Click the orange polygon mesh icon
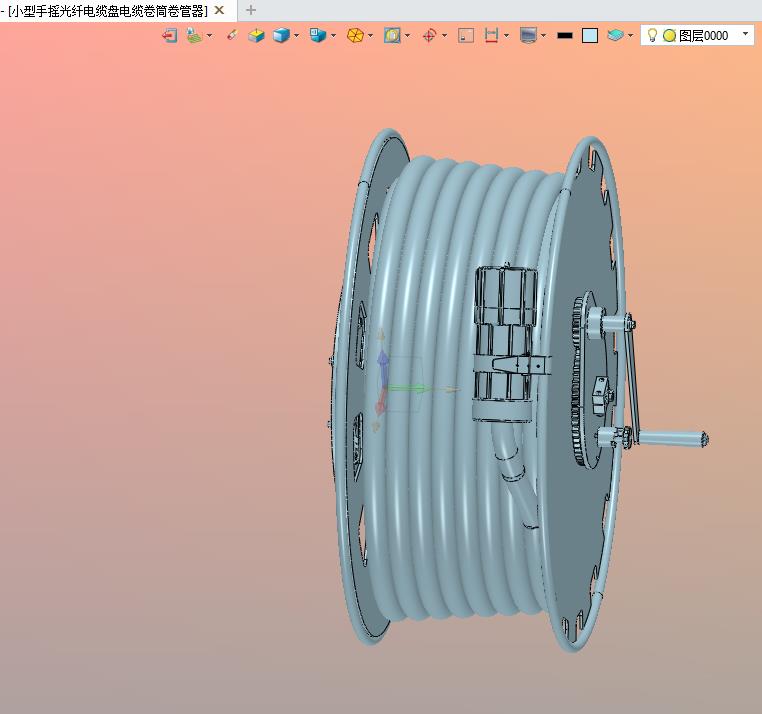 coord(355,35)
